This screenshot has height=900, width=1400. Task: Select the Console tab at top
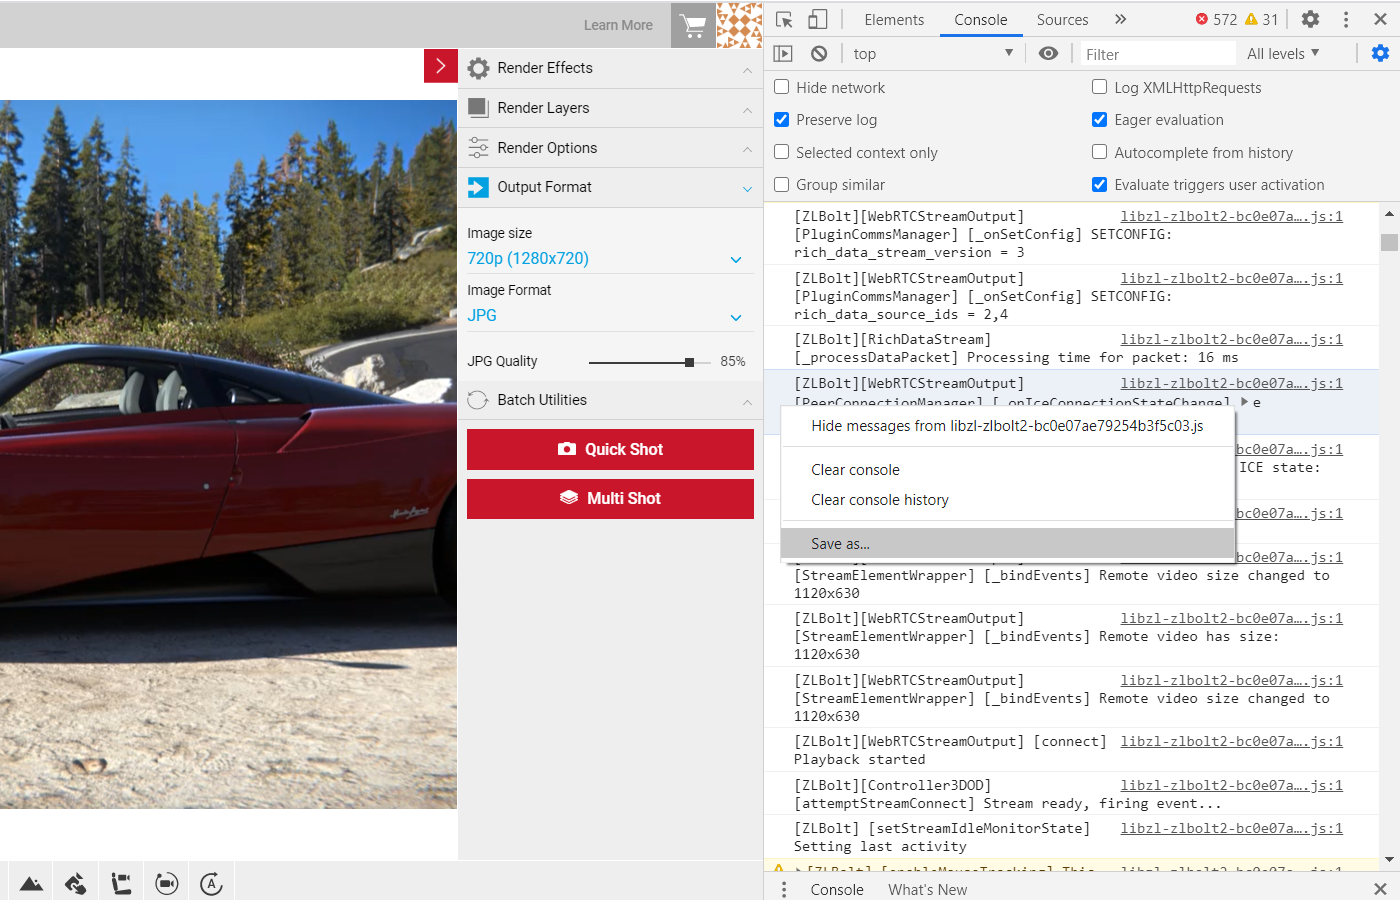[x=981, y=19]
